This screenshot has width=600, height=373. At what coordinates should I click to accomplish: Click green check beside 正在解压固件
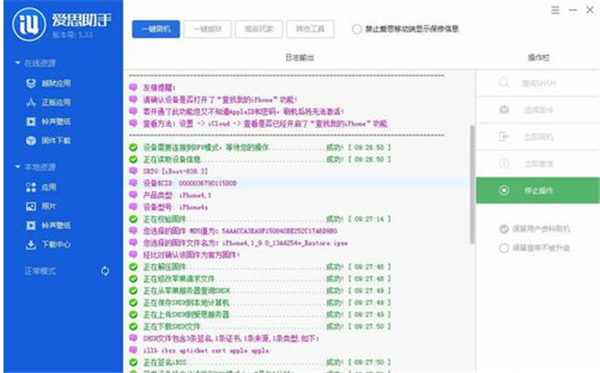(133, 267)
